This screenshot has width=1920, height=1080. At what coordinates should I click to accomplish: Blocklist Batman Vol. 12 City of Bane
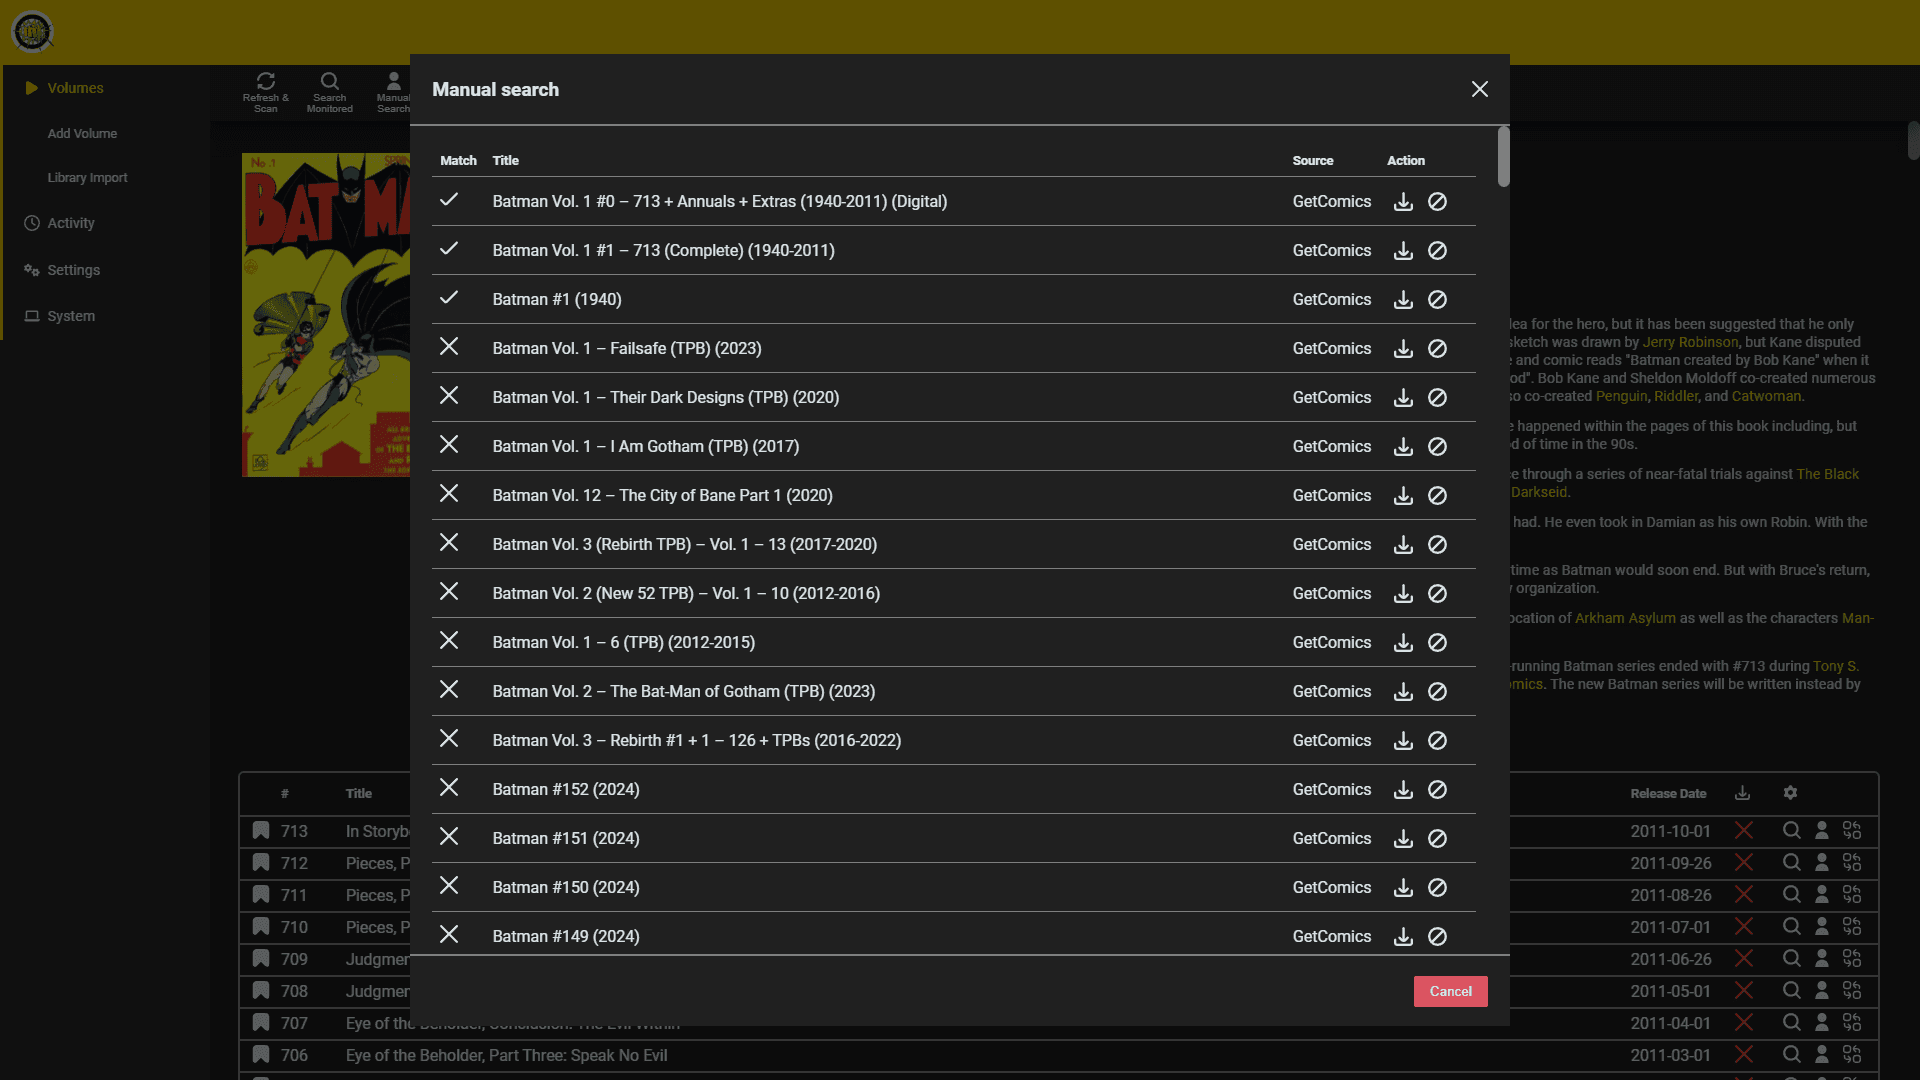point(1437,496)
